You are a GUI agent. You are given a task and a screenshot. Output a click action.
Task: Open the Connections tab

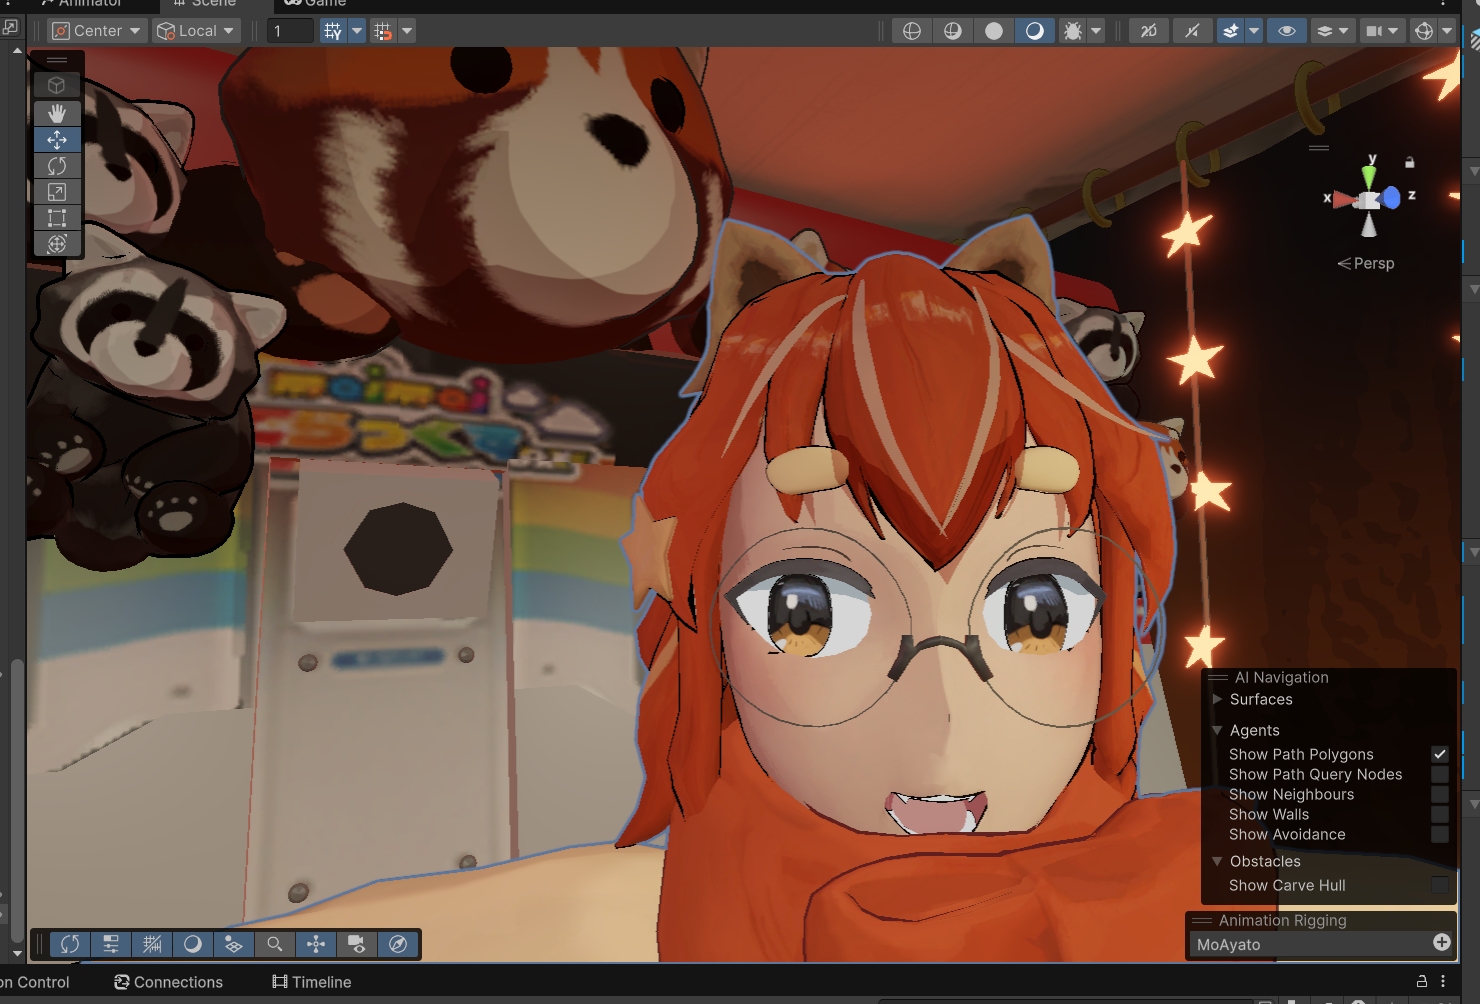pyautogui.click(x=168, y=982)
